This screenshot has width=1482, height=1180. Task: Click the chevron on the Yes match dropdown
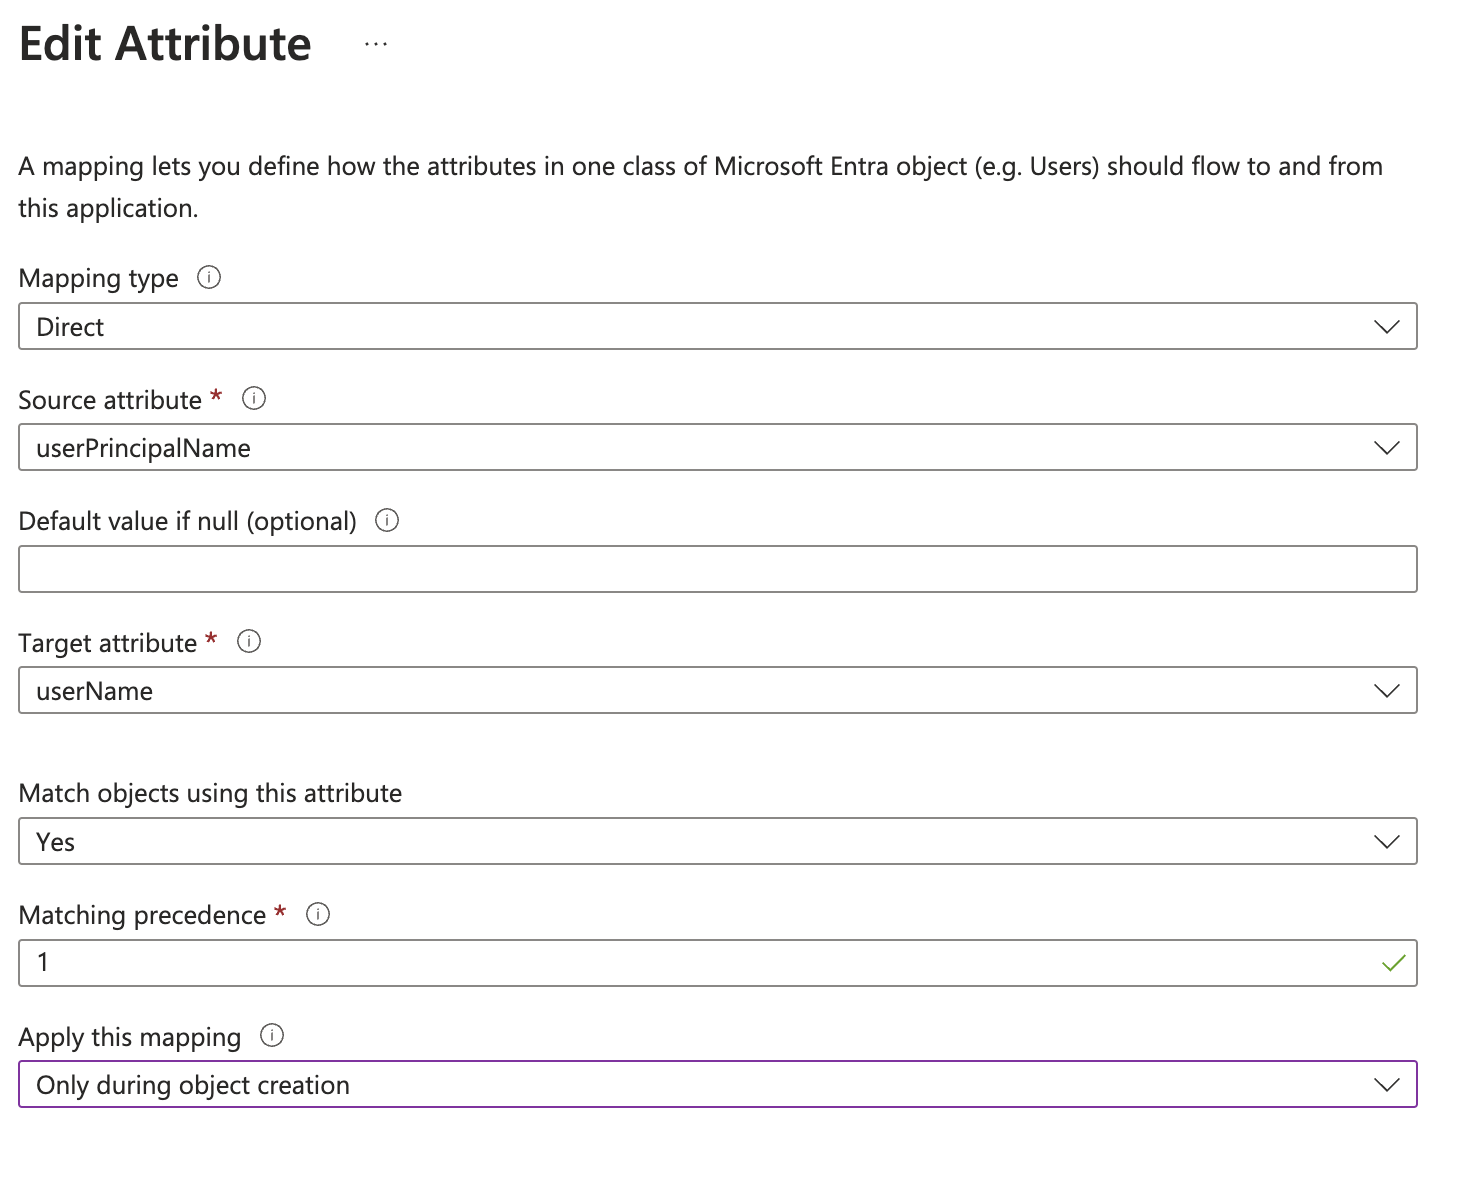pyautogui.click(x=1387, y=842)
